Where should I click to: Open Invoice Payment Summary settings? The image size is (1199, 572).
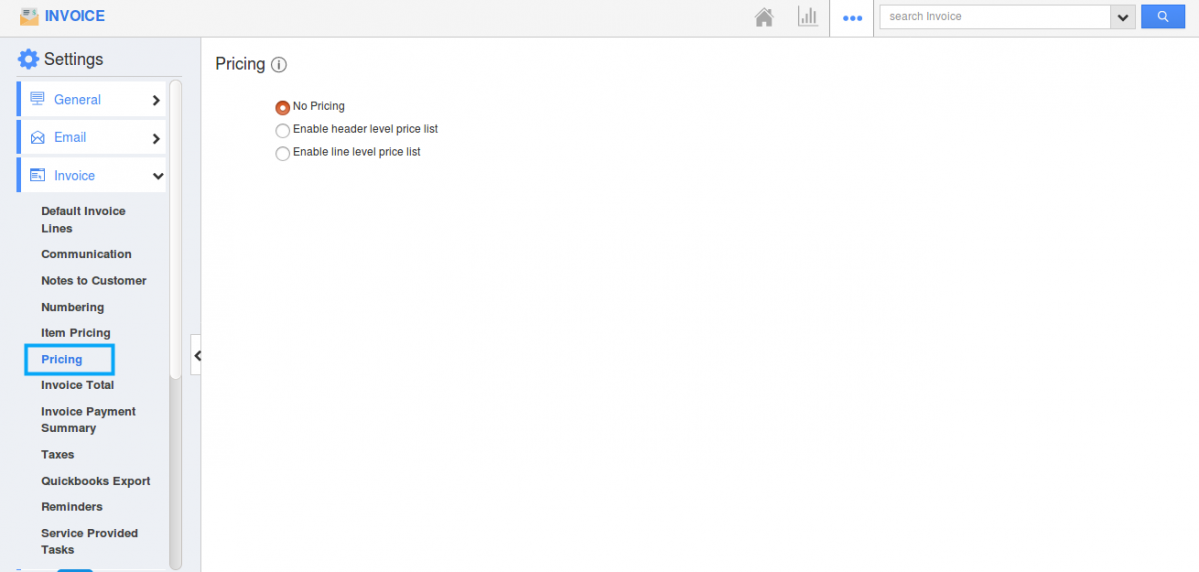click(x=89, y=420)
